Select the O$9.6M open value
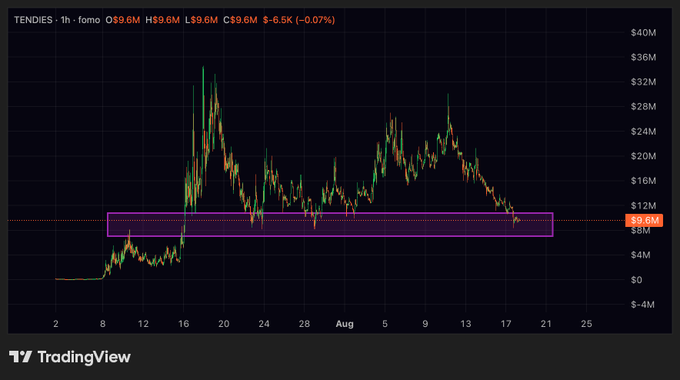680x380 pixels. click(123, 20)
